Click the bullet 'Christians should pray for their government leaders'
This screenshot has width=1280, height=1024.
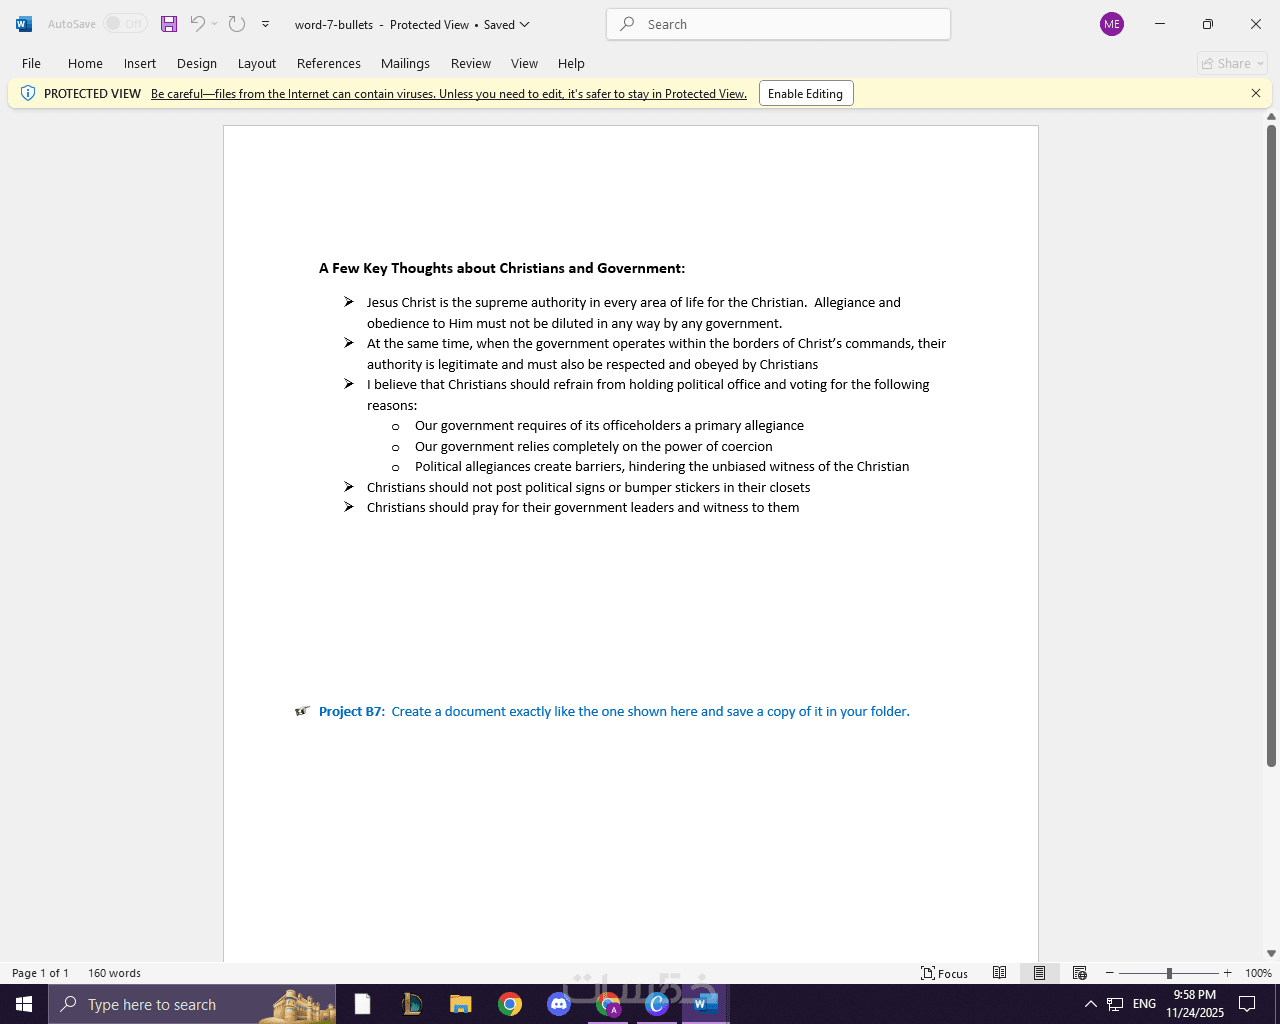pos(583,507)
